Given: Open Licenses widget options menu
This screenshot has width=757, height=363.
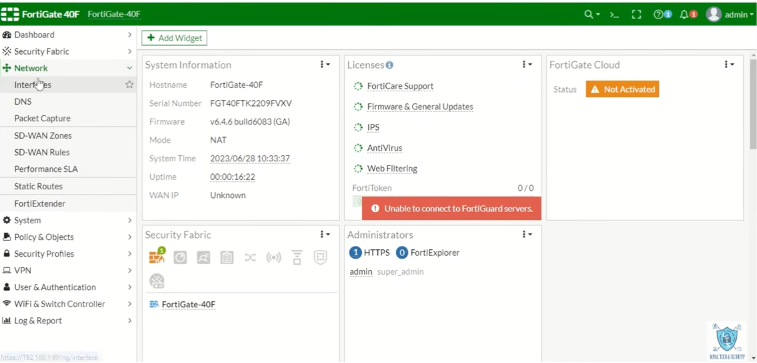Looking at the screenshot, I should [x=527, y=65].
